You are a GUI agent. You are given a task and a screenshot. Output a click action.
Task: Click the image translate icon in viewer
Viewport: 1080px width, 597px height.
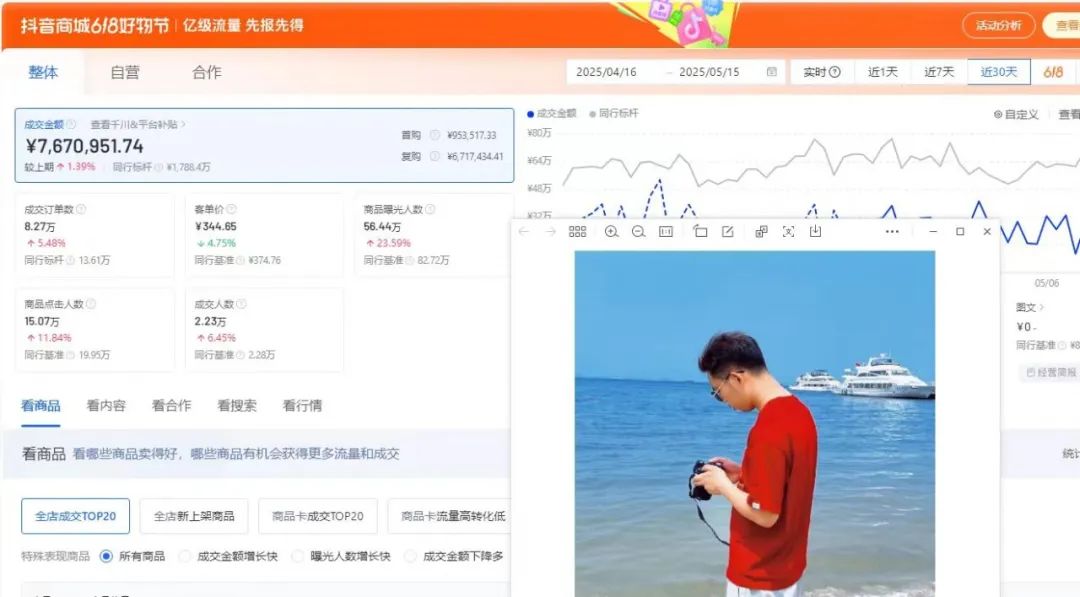tap(761, 231)
